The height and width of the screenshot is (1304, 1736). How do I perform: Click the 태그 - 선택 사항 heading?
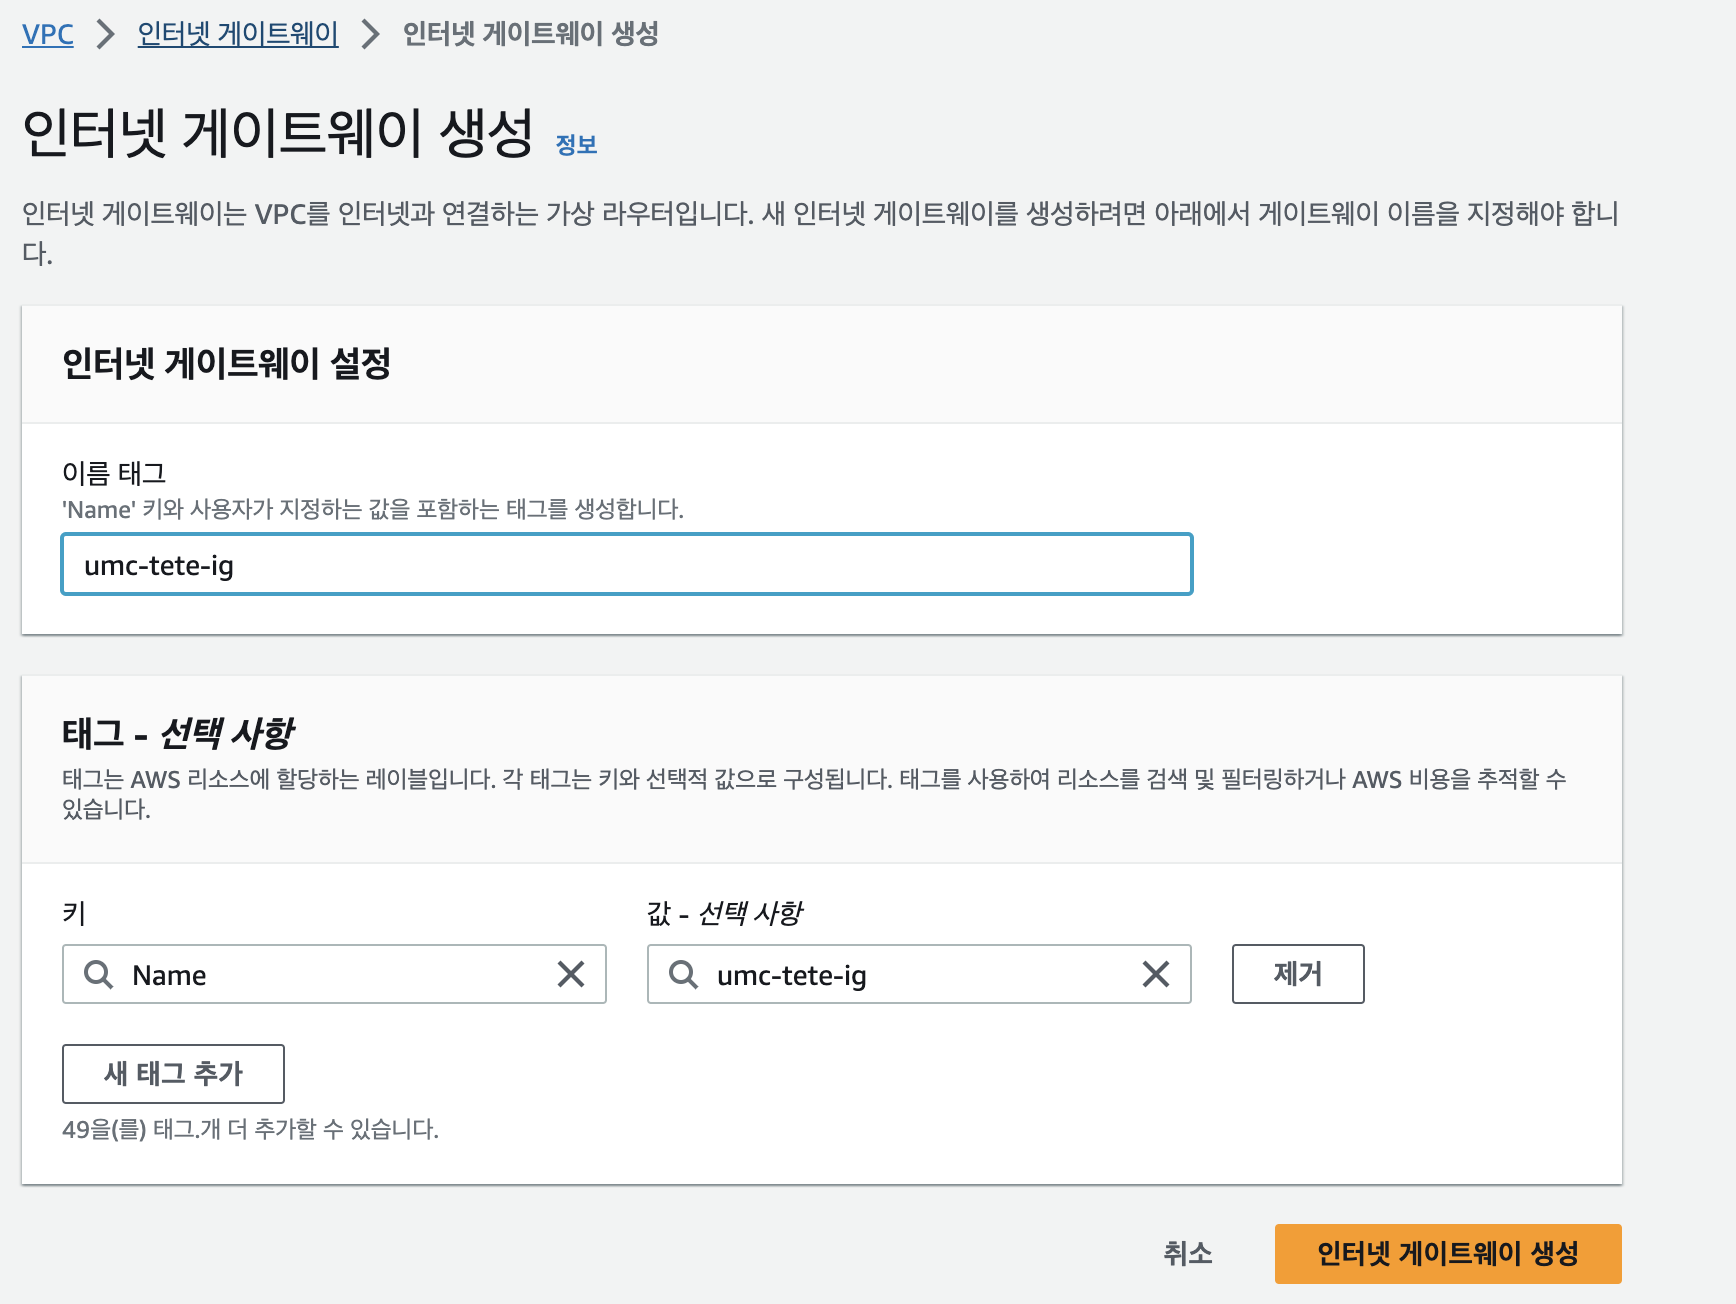coord(178,733)
